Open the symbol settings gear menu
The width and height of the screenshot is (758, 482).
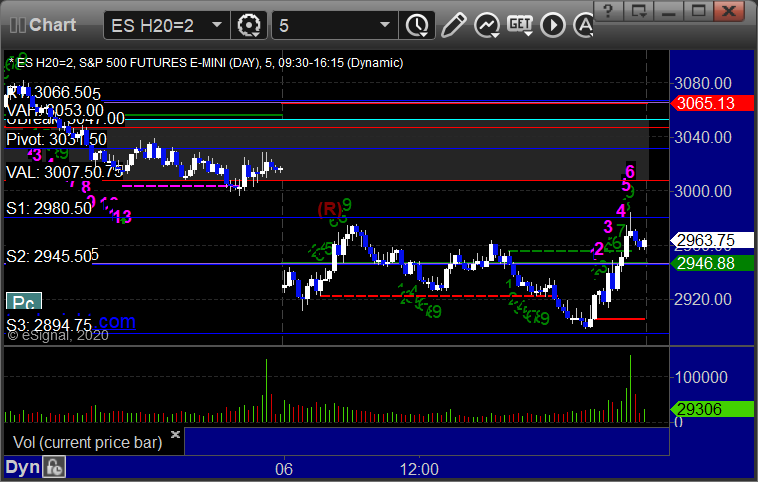[249, 26]
